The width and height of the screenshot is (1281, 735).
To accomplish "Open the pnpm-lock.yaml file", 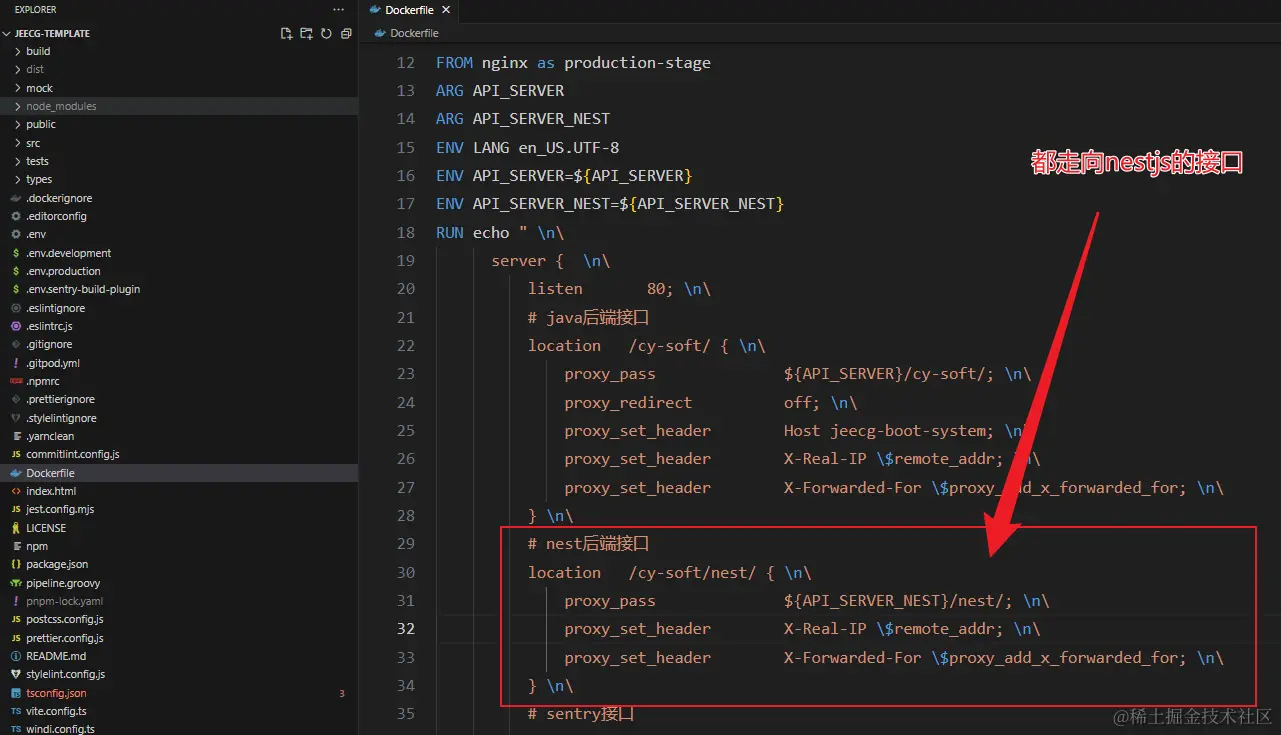I will 179,601.
